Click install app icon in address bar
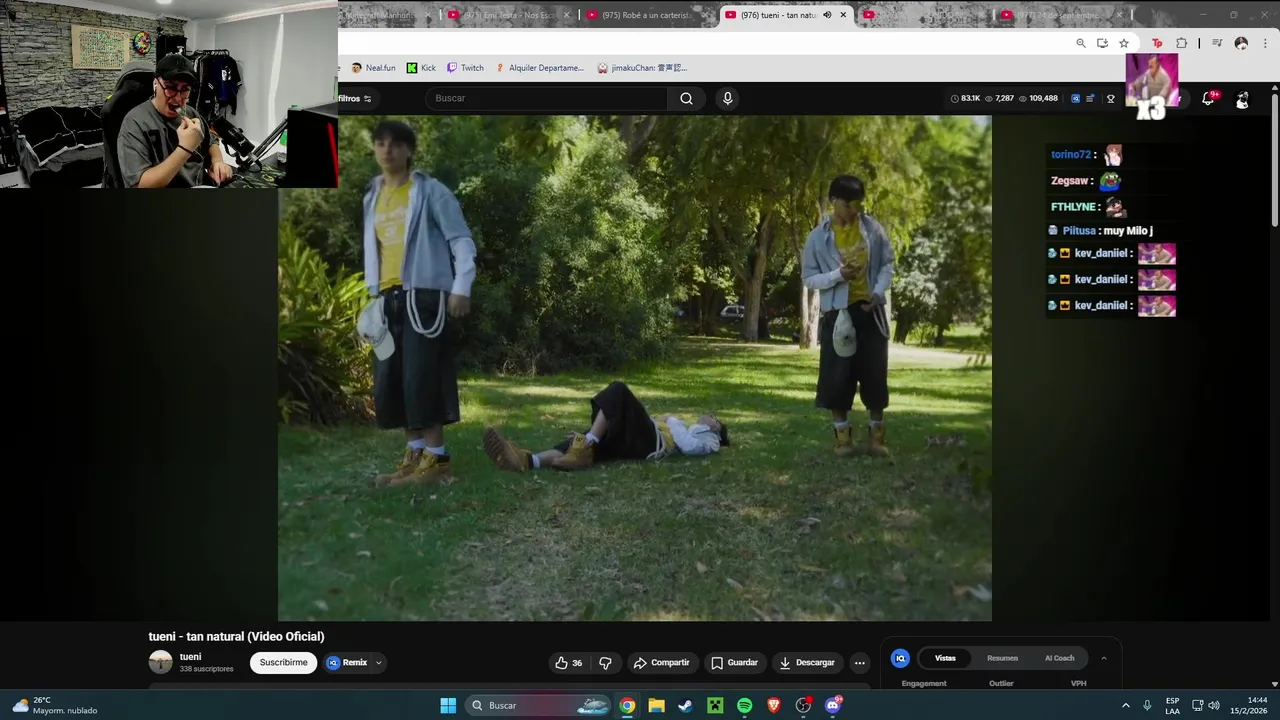Image resolution: width=1280 pixels, height=720 pixels. pos(1102,43)
